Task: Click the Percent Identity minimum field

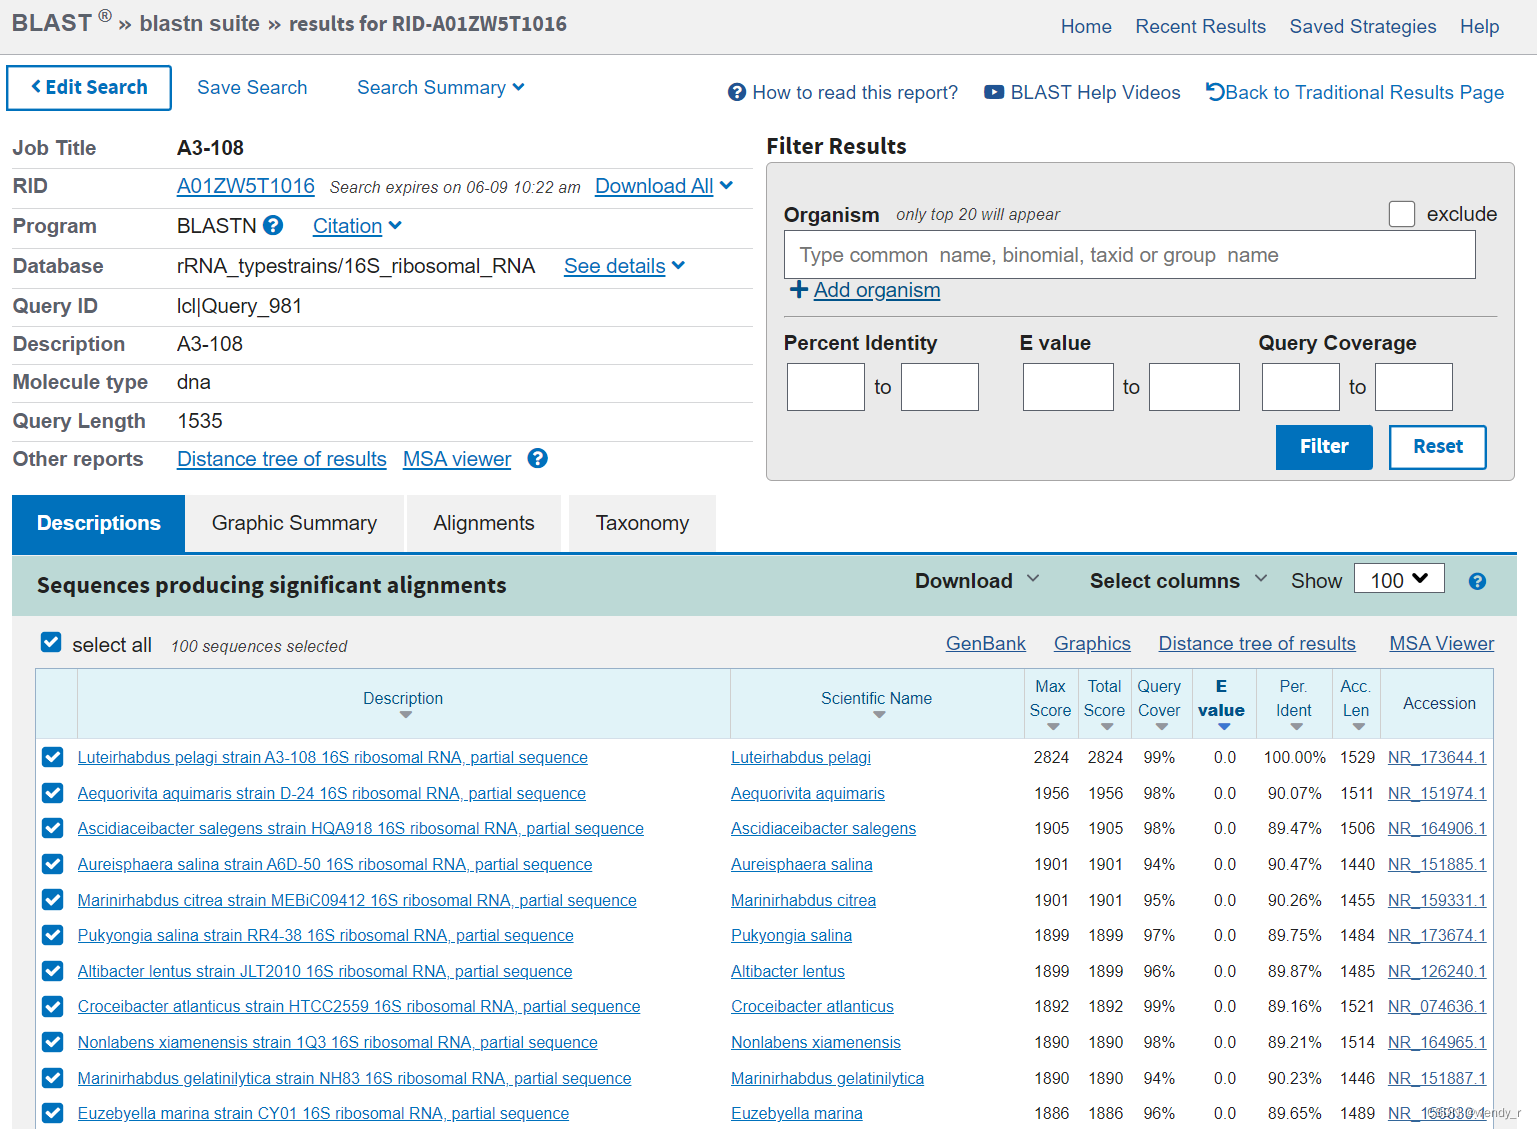Action: tap(826, 387)
